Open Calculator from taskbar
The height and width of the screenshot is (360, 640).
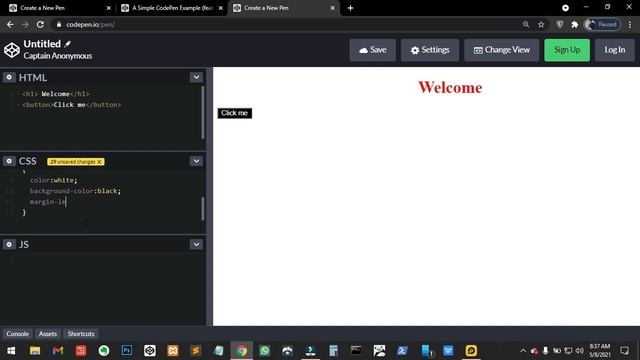pyautogui.click(x=333, y=351)
